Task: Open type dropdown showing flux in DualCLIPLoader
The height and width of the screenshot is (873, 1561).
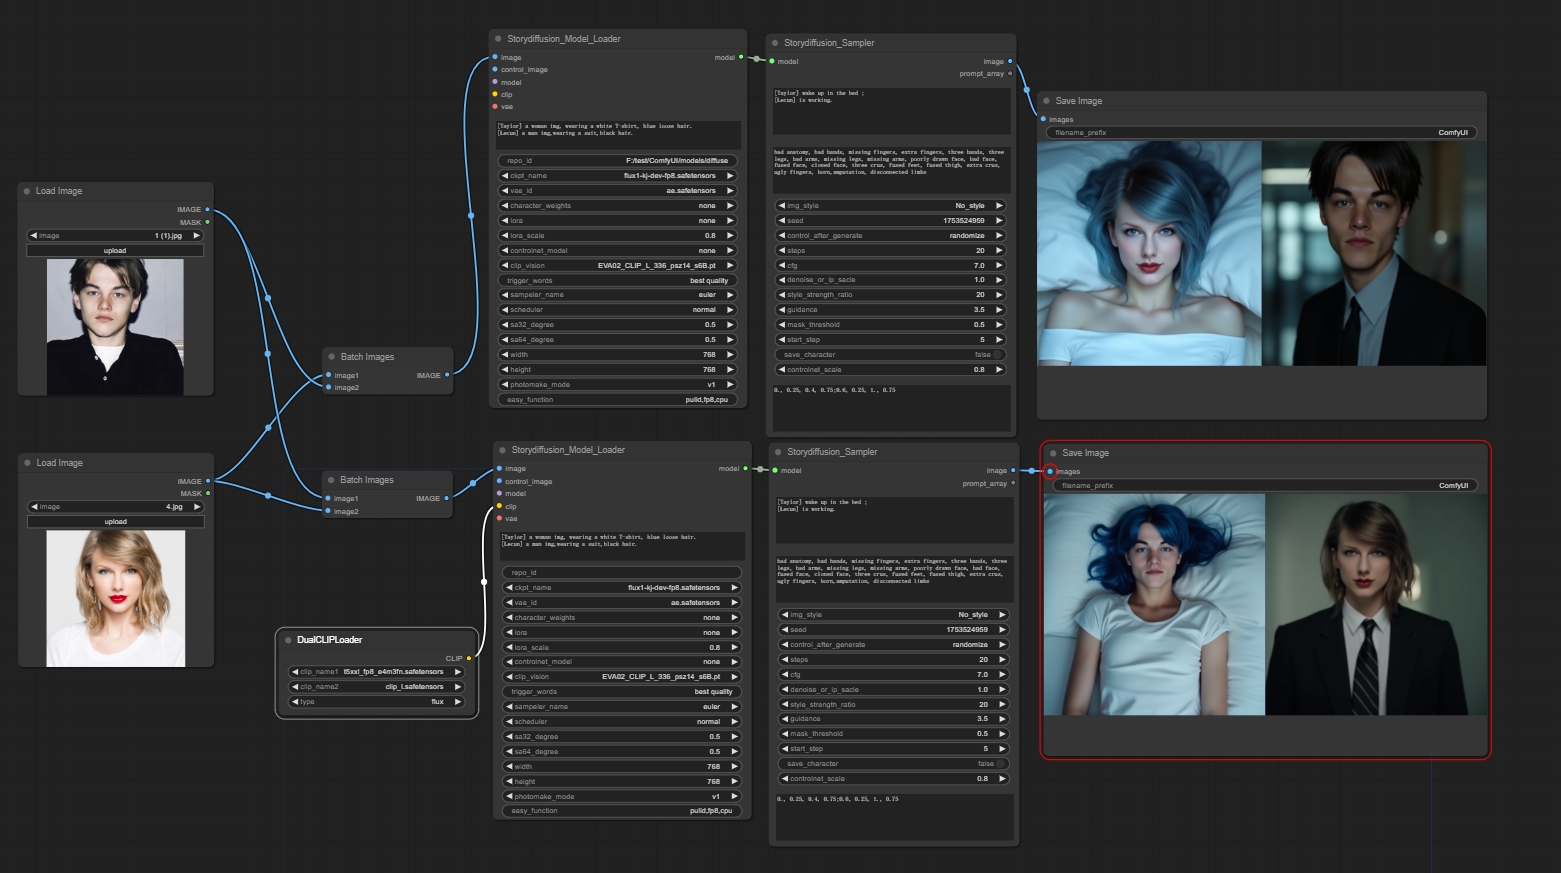Action: coord(377,702)
